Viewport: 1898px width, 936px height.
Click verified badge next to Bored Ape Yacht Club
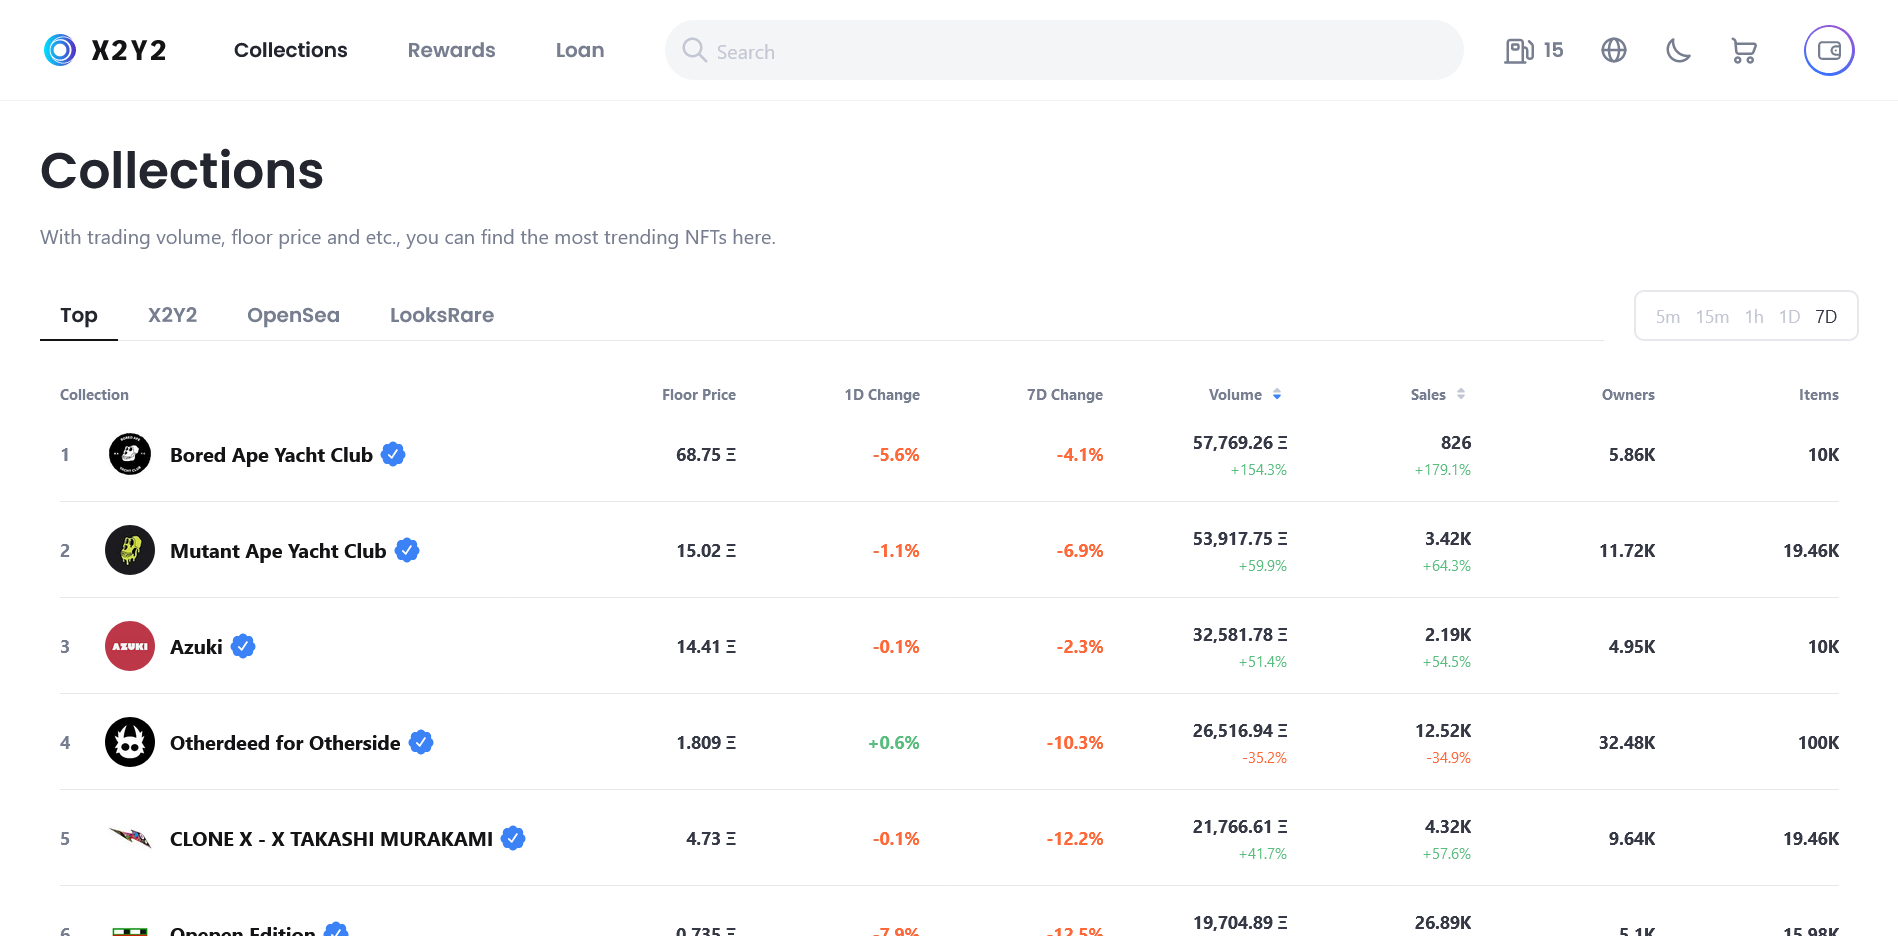[x=394, y=454]
